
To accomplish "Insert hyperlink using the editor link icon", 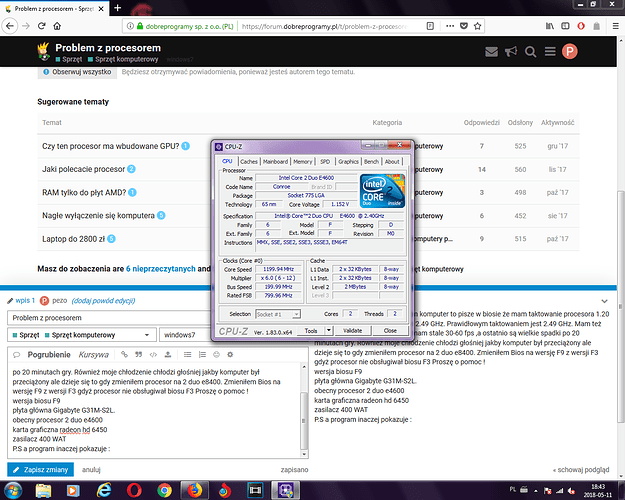I will [124, 354].
